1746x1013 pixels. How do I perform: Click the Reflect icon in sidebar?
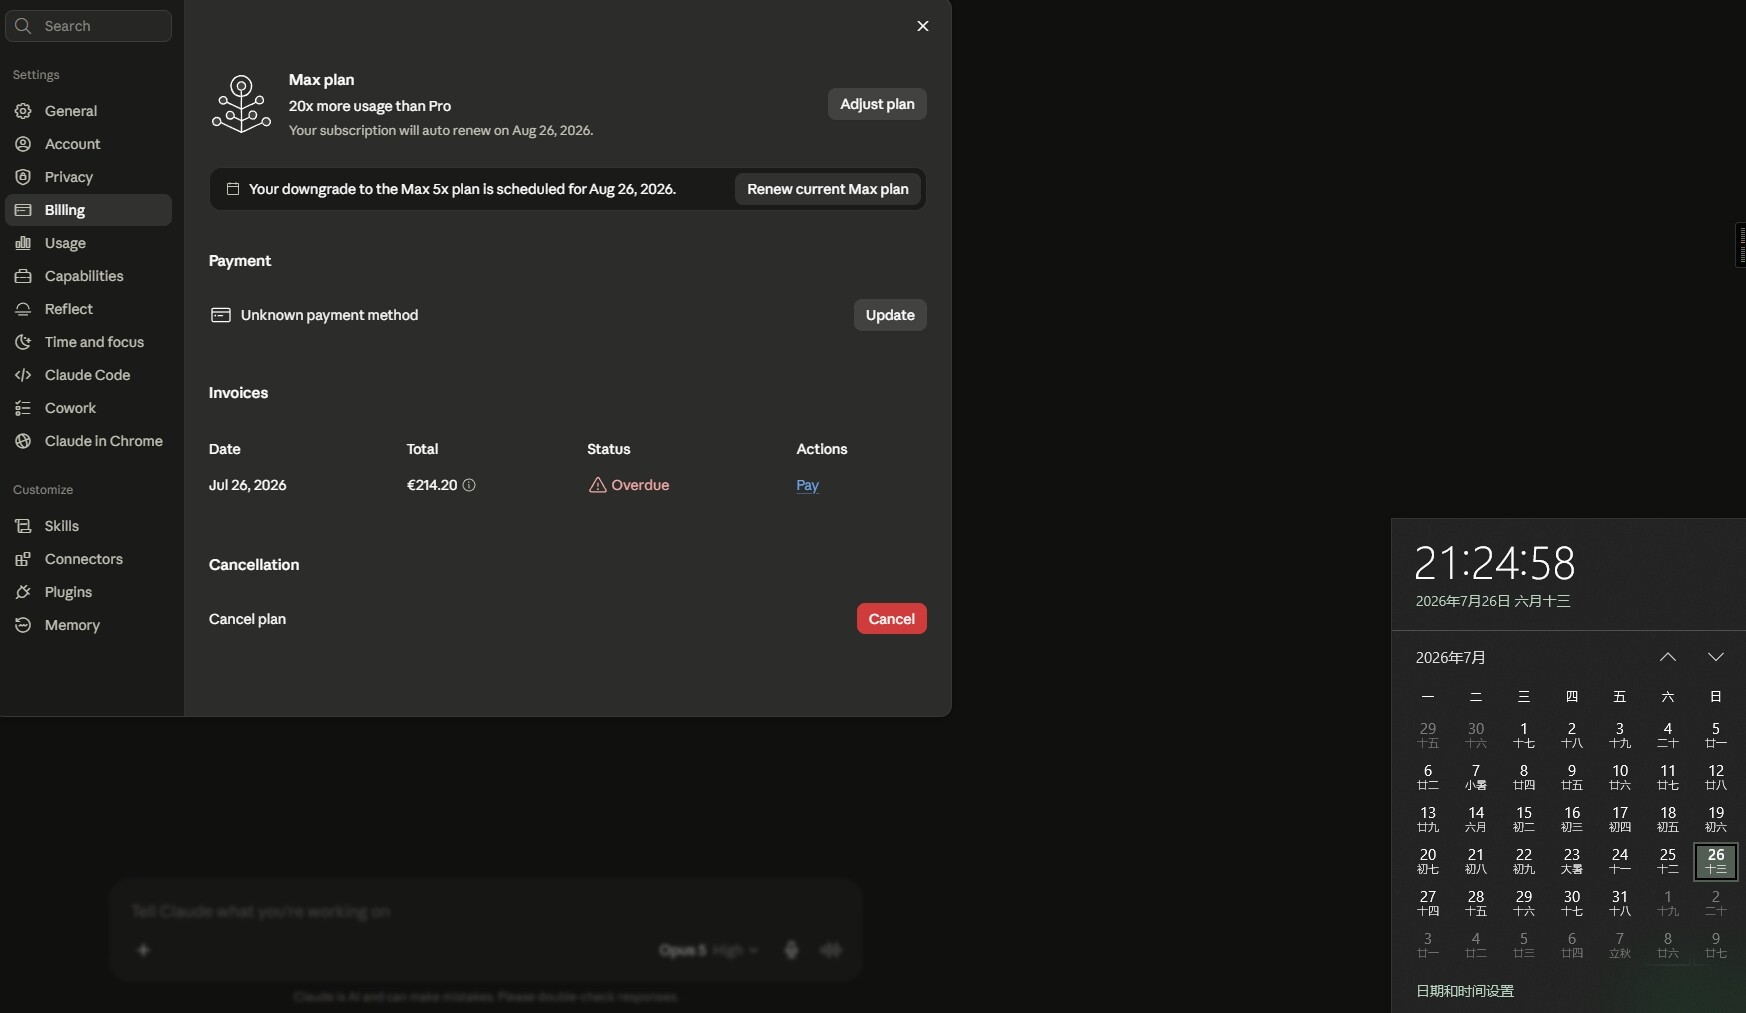[x=23, y=309]
